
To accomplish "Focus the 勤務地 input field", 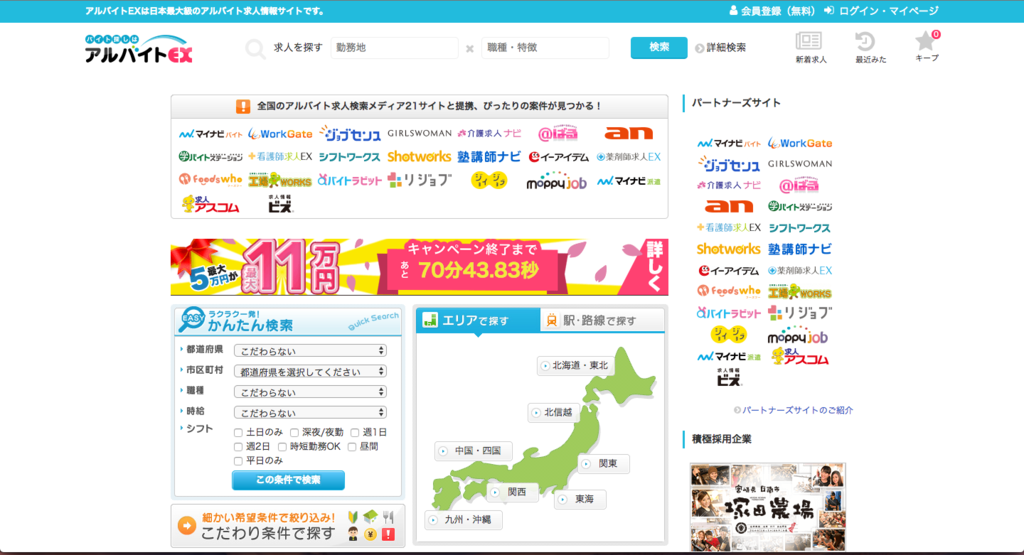I will tap(394, 48).
